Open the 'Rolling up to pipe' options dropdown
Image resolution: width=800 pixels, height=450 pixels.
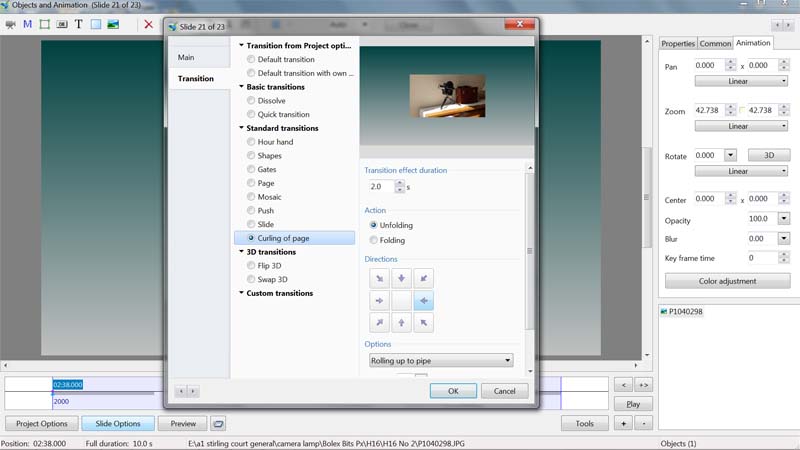[441, 360]
